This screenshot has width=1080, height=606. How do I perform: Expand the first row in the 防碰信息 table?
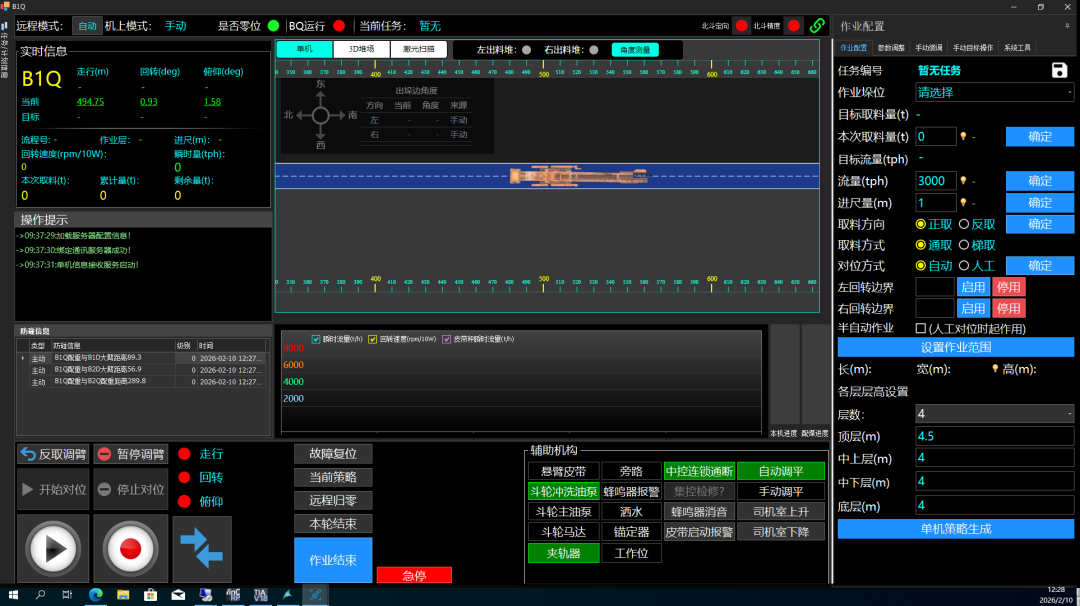coord(23,357)
